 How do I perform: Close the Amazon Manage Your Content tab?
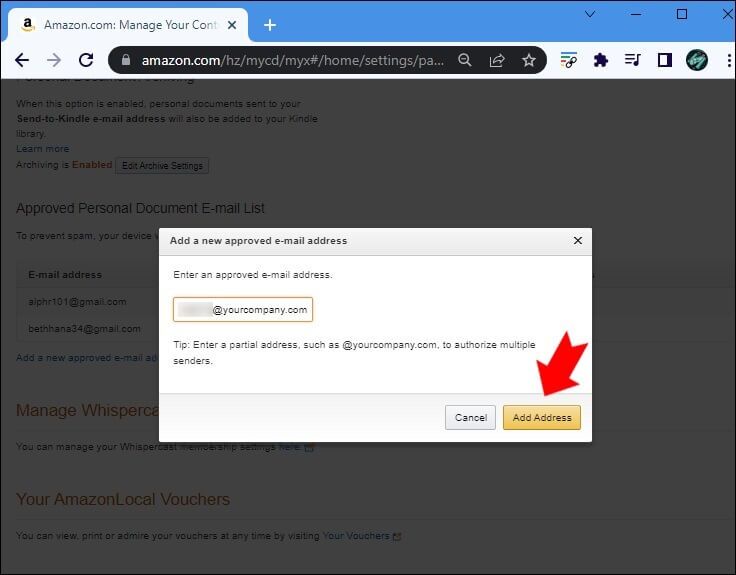[x=232, y=25]
